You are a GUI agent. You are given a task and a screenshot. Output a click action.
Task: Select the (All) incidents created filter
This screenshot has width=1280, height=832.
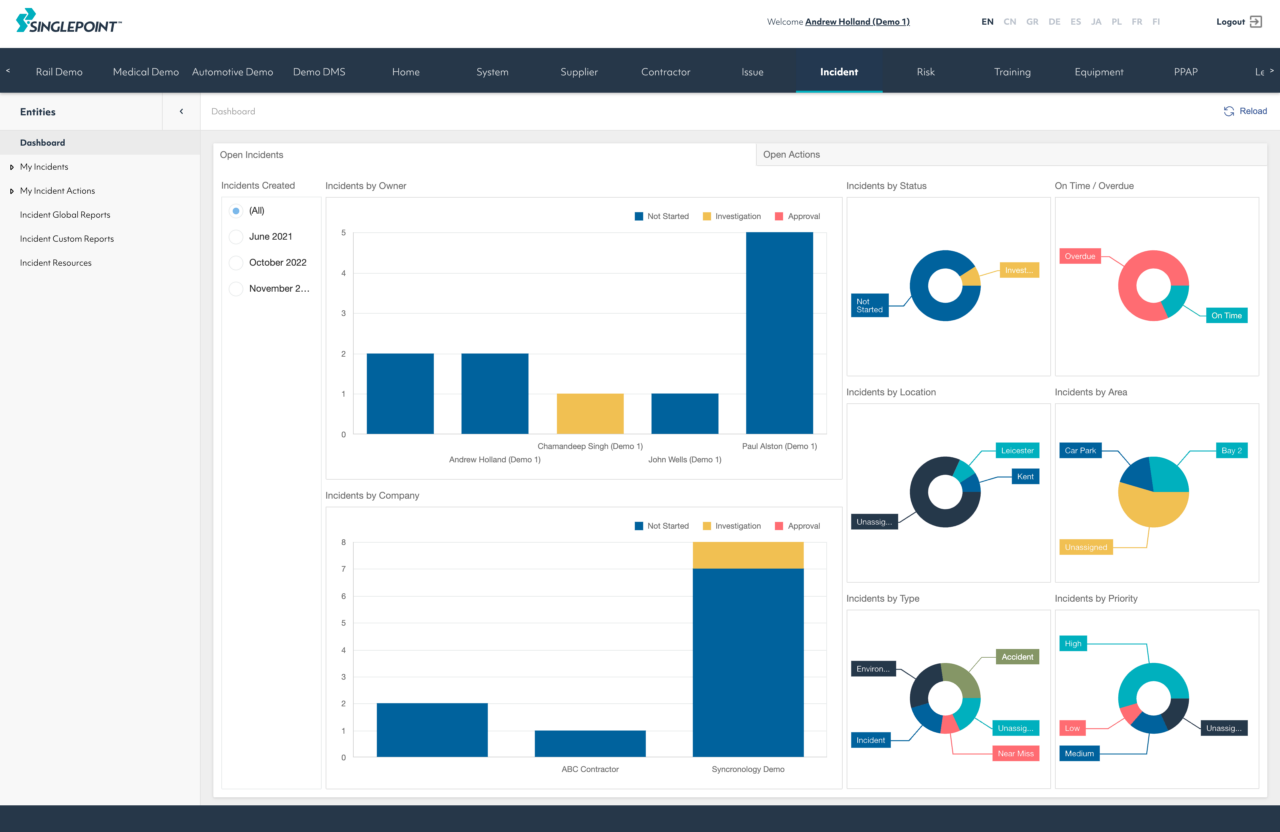[236, 211]
